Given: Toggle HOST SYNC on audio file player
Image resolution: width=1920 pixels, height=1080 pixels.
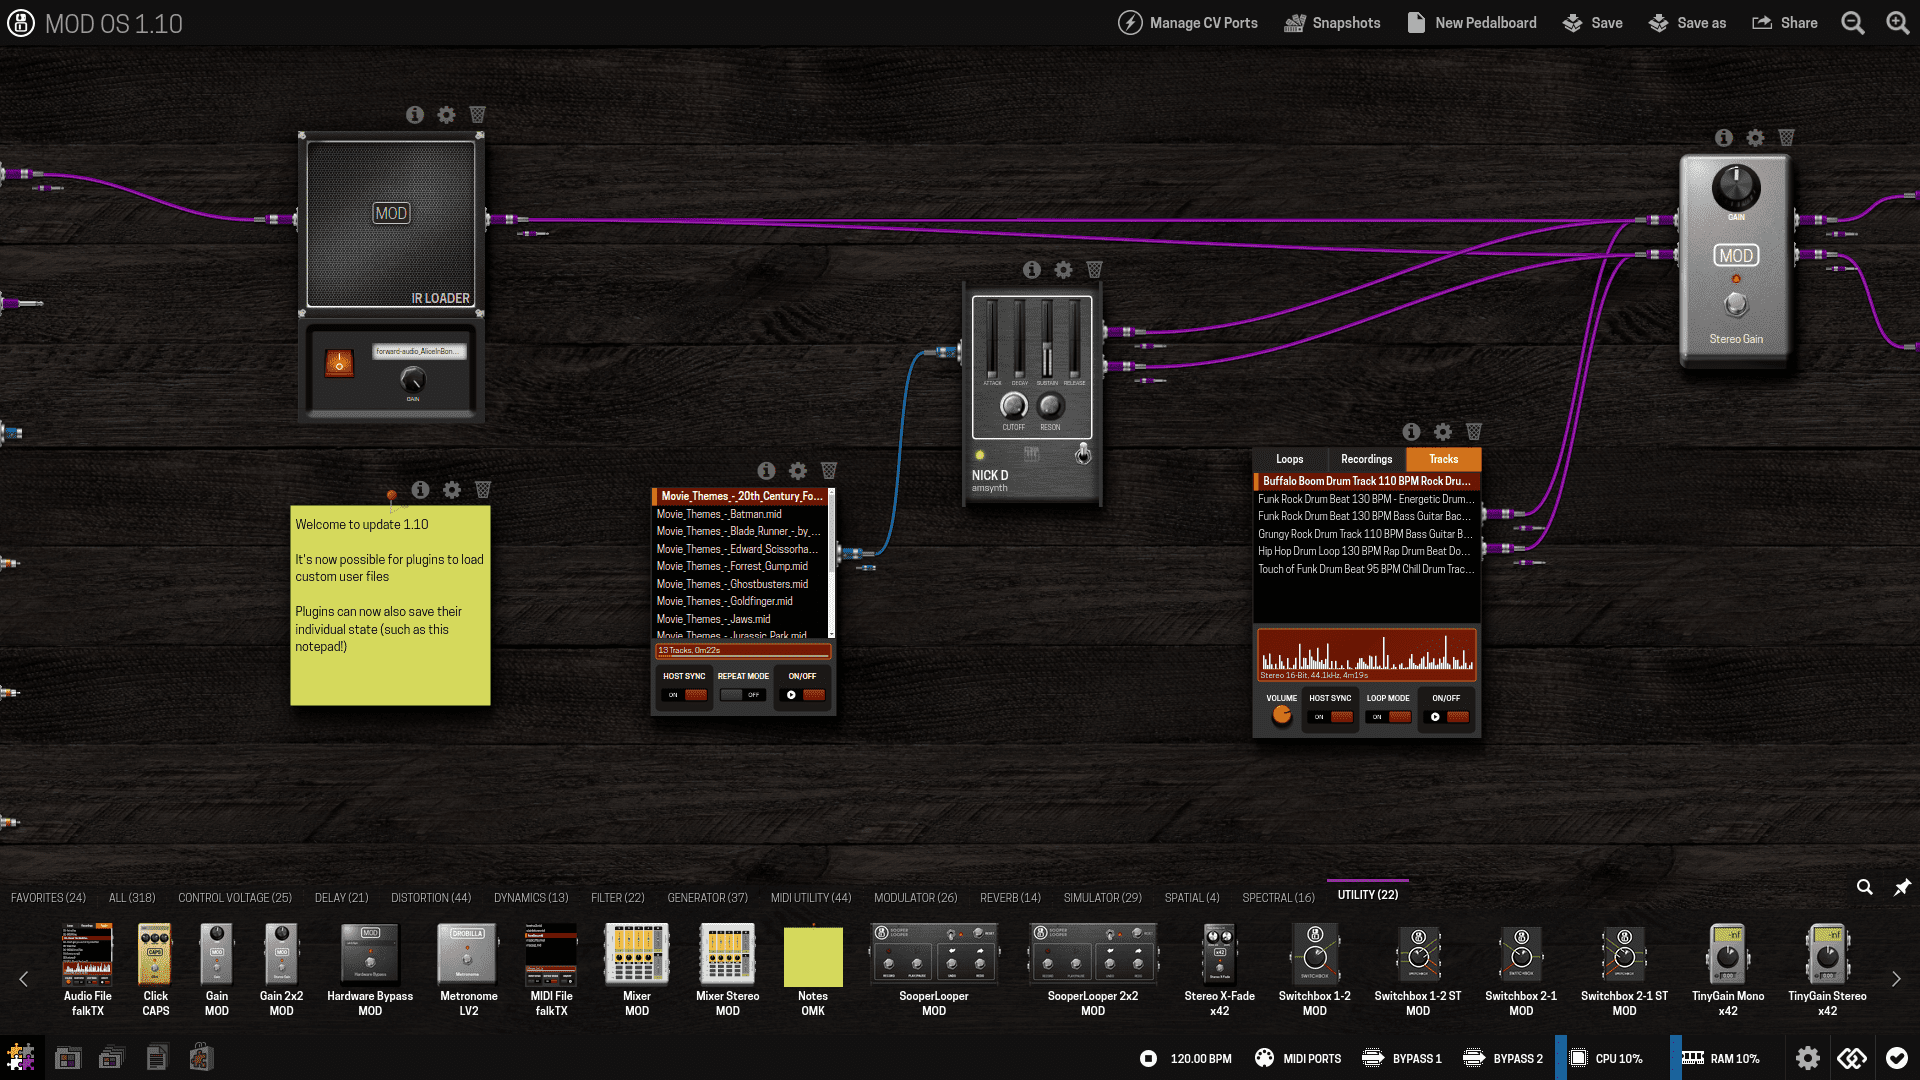Looking at the screenshot, I should tap(1330, 716).
